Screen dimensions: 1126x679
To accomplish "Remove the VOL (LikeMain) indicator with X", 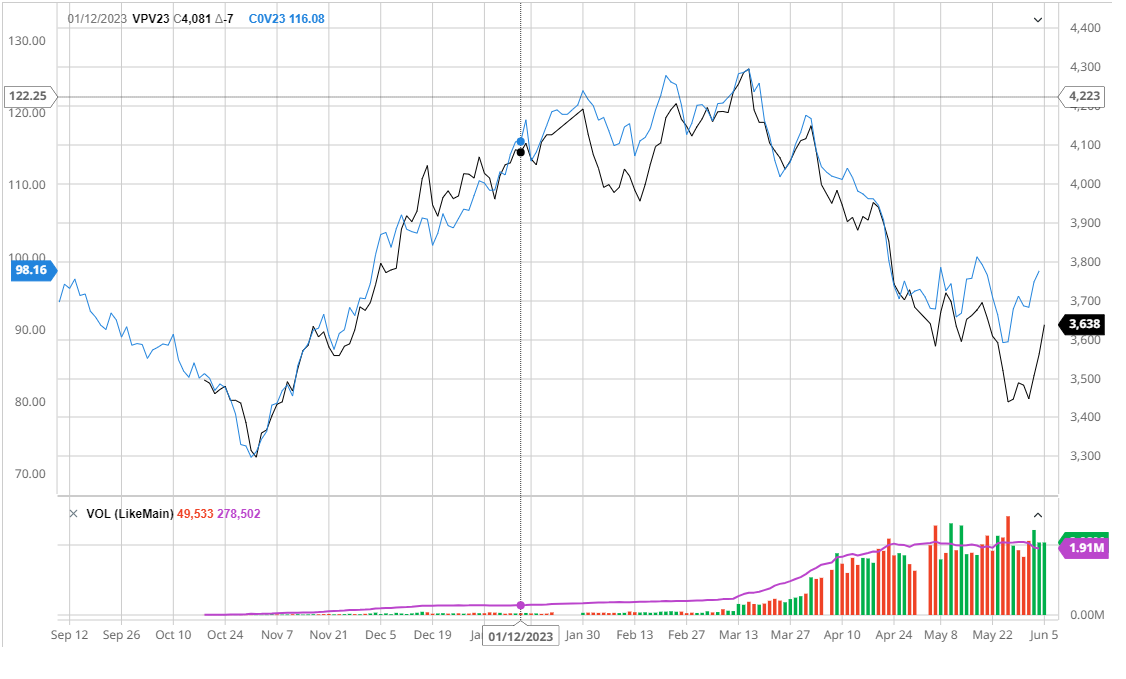I will point(73,514).
